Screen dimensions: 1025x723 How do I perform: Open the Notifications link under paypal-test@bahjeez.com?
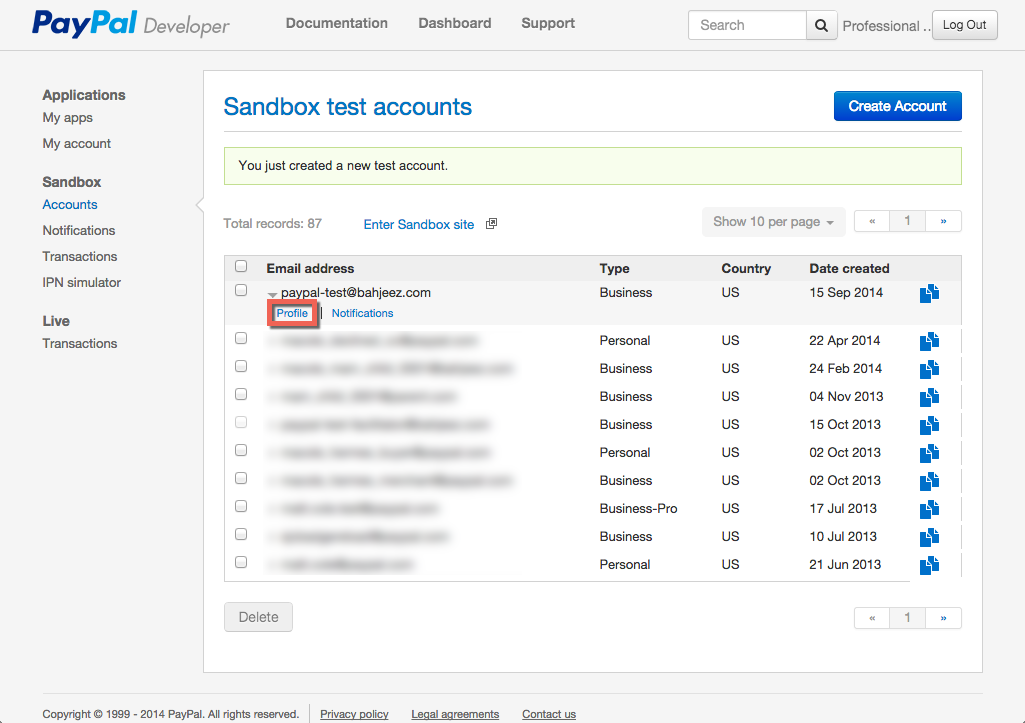(x=362, y=313)
